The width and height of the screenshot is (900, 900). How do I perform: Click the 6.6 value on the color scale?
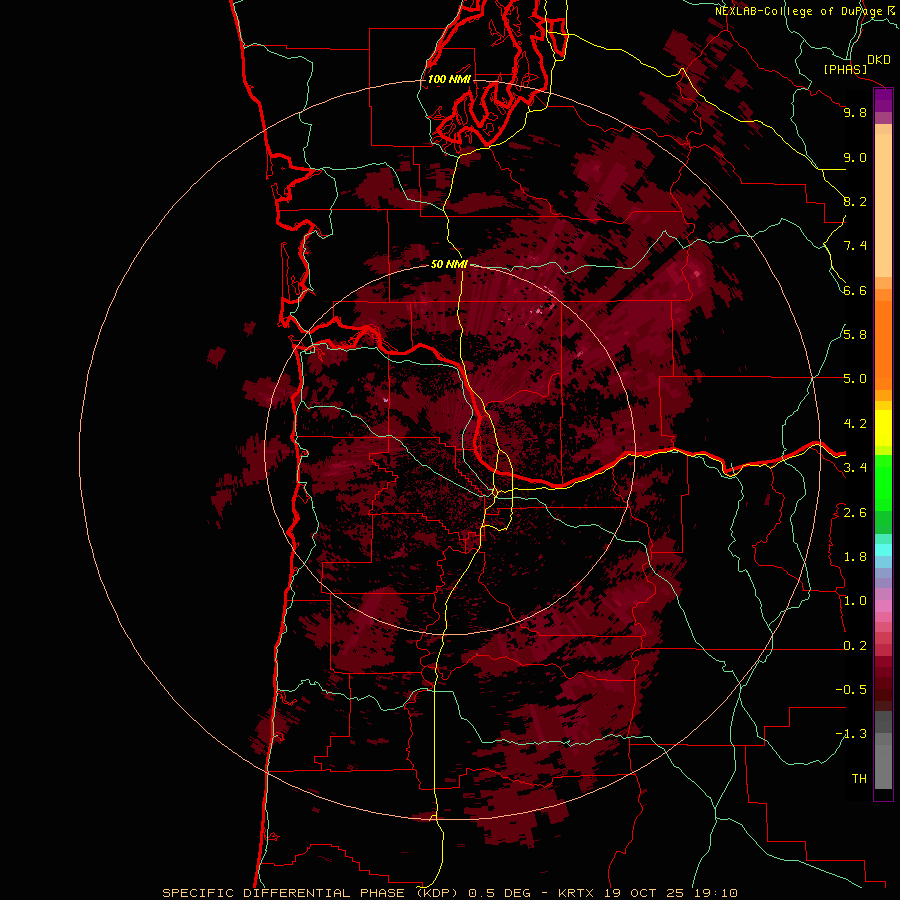pyautogui.click(x=855, y=290)
